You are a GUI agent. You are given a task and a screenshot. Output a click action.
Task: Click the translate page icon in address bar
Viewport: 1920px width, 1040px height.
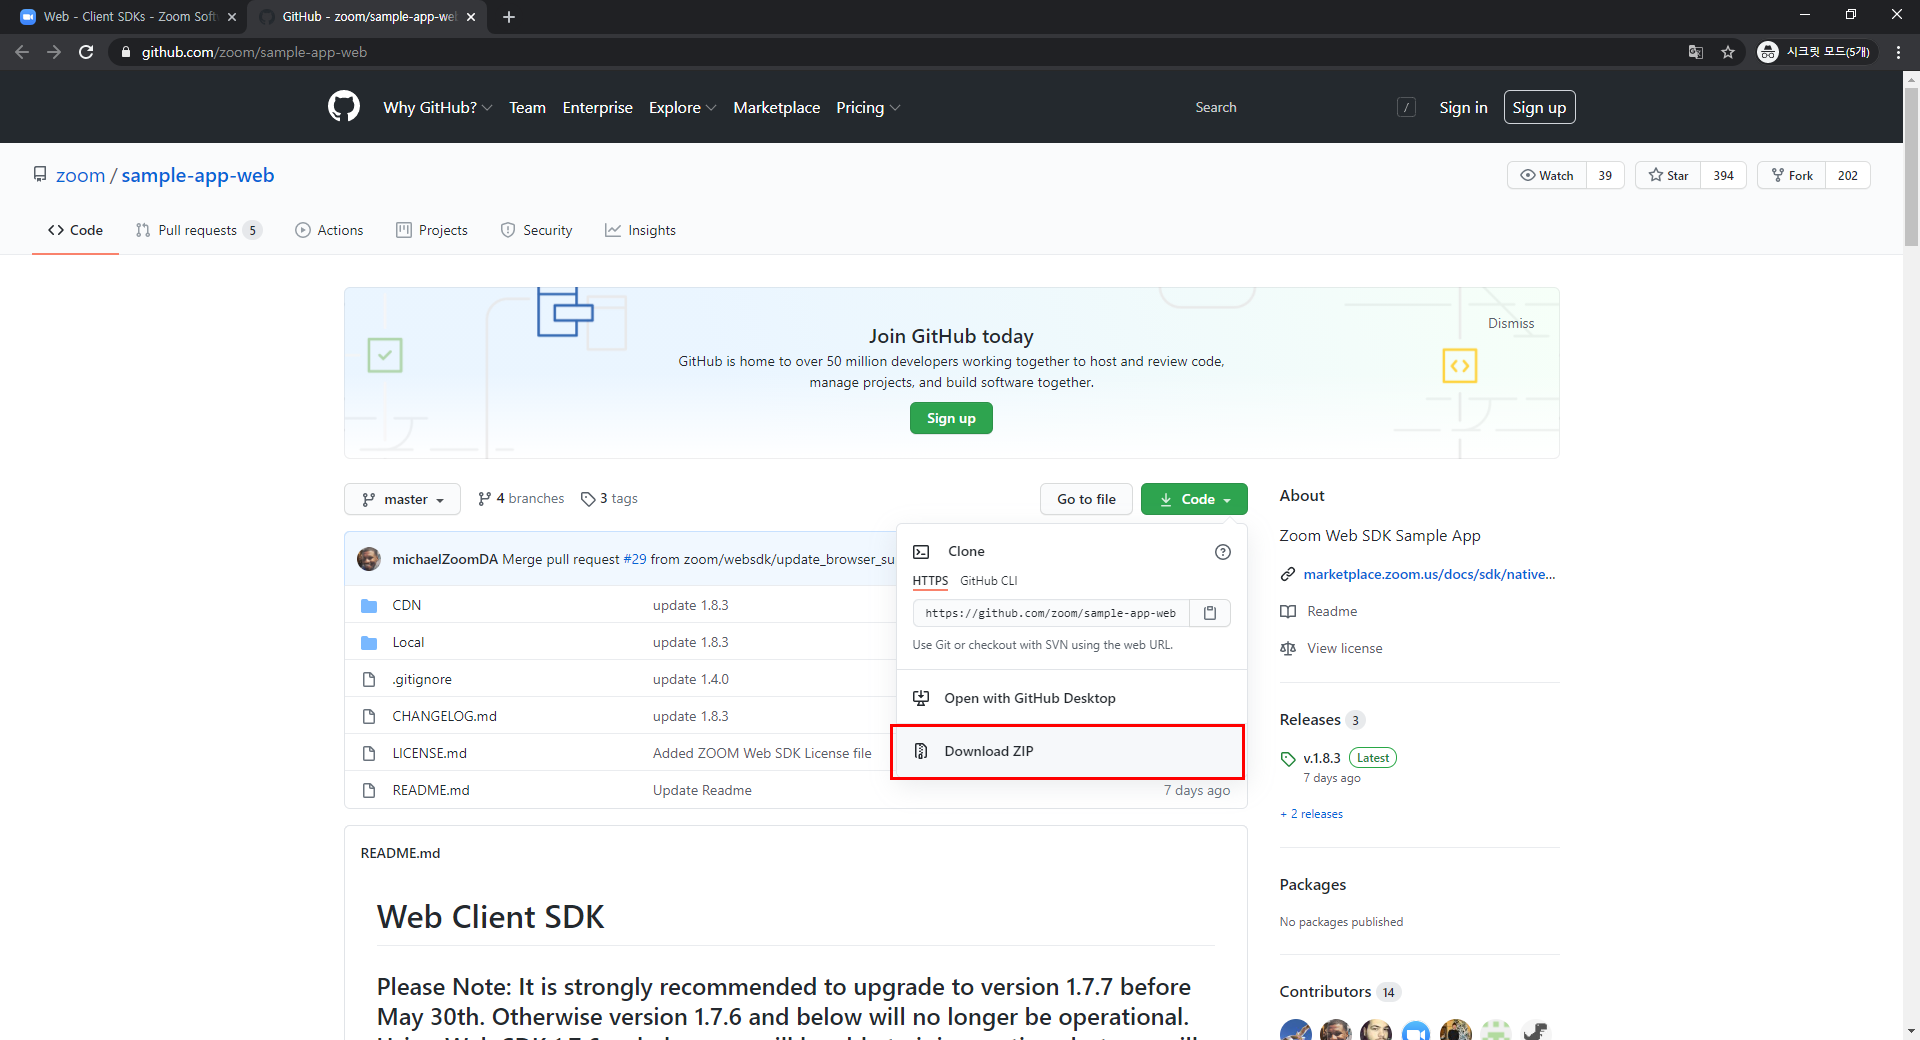click(x=1696, y=52)
